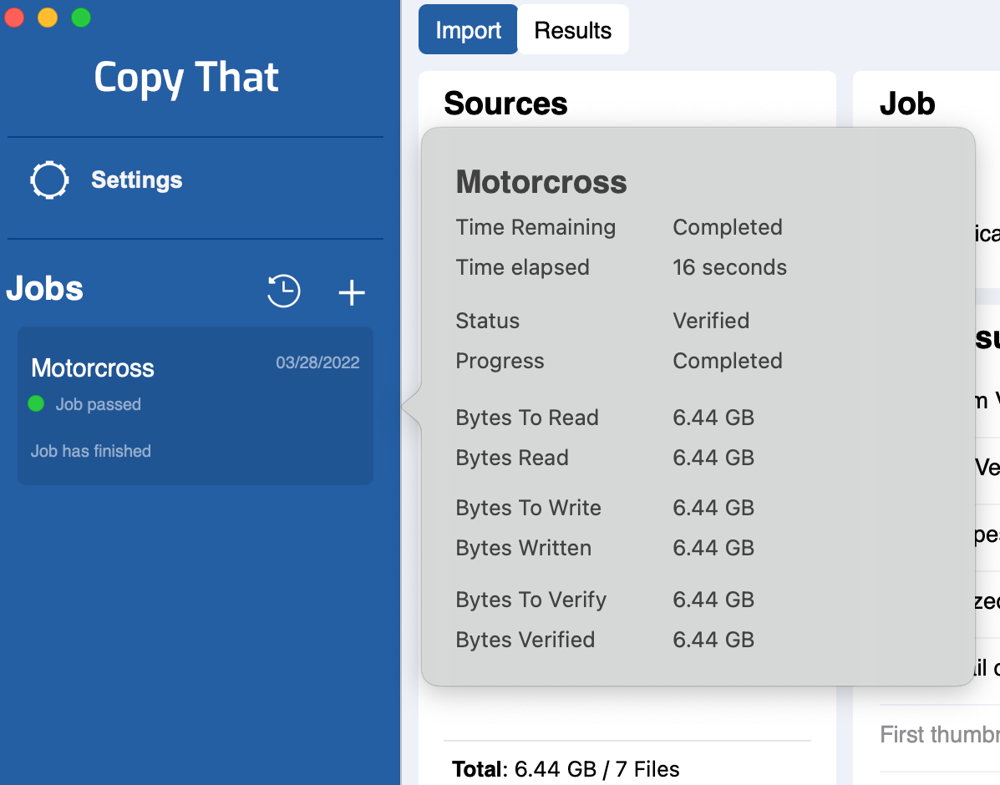
Task: Click the Bytes To Write label
Action: coord(529,508)
